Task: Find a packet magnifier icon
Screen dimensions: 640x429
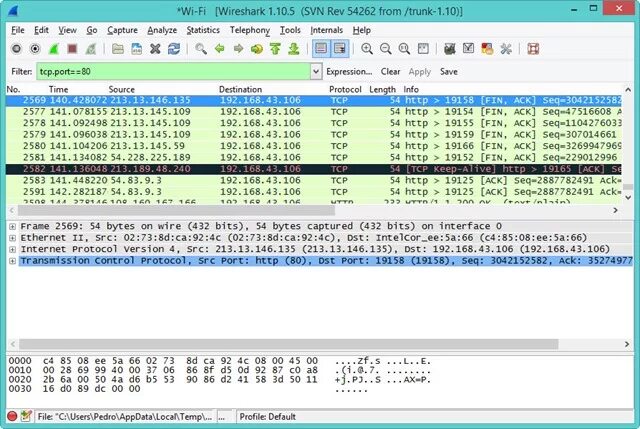Action: [x=201, y=49]
